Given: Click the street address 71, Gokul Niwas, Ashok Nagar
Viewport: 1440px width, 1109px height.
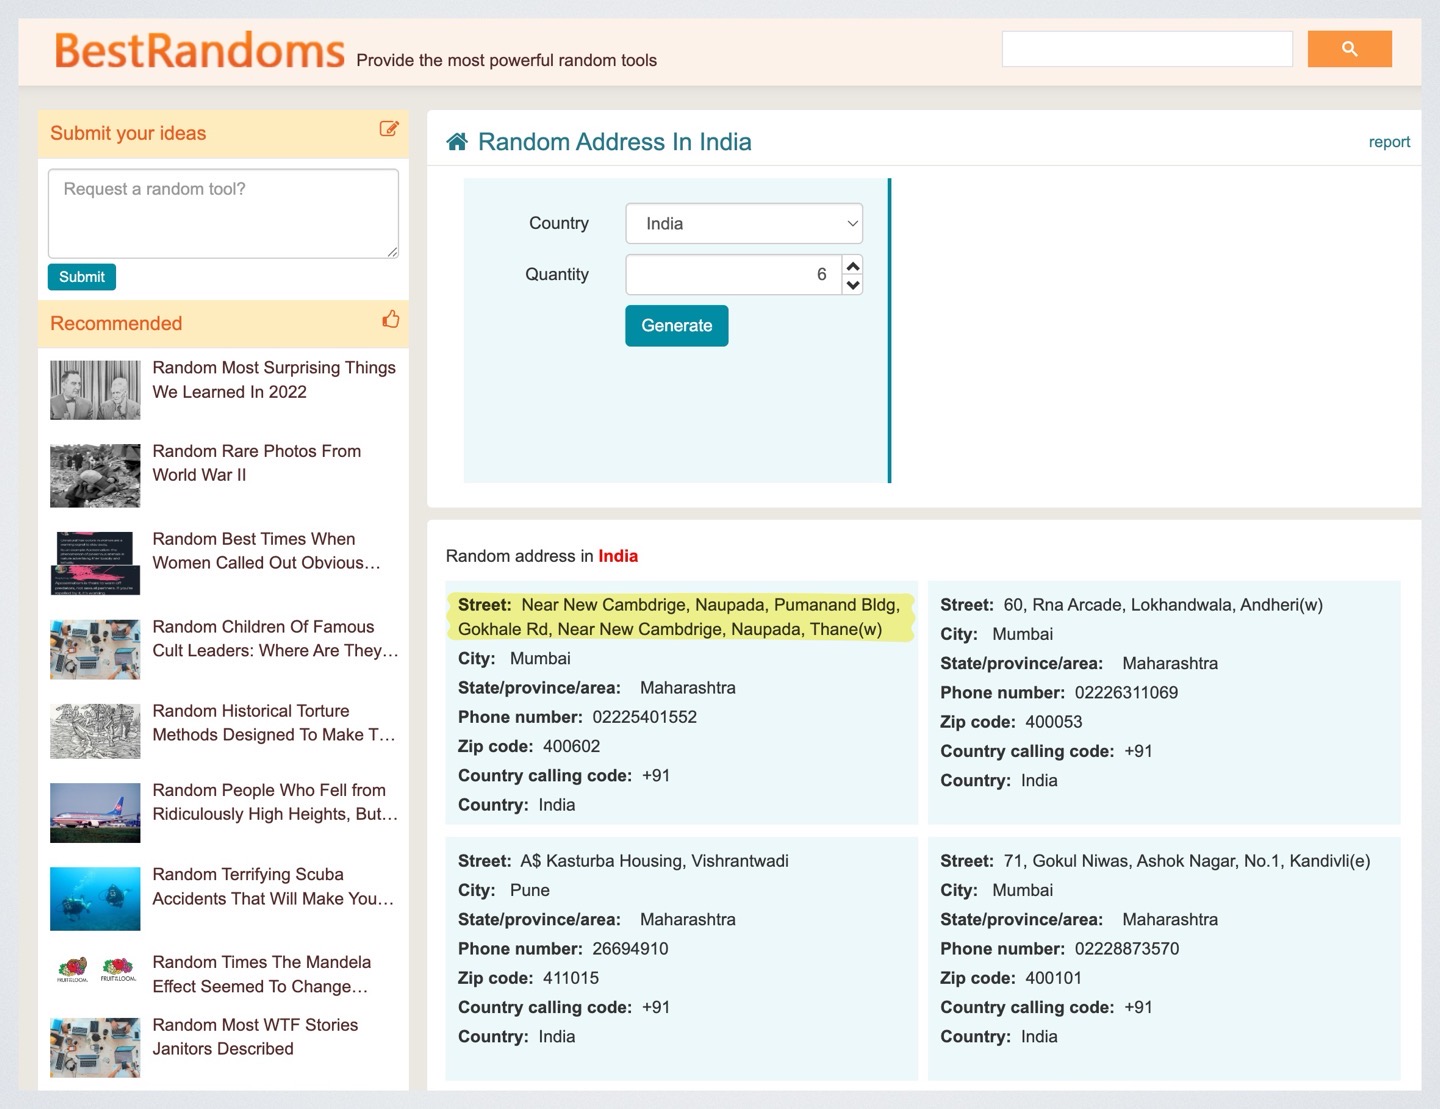Looking at the screenshot, I should 1187,861.
